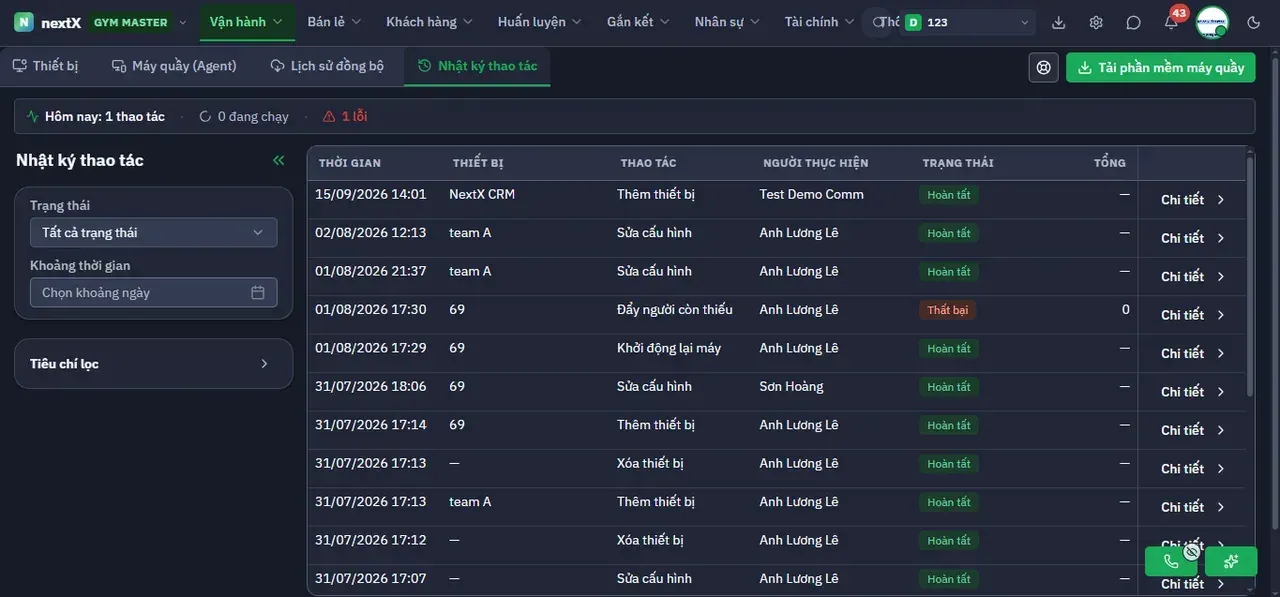This screenshot has height=597, width=1280.
Task: Click the green phone call button
Action: (1171, 561)
